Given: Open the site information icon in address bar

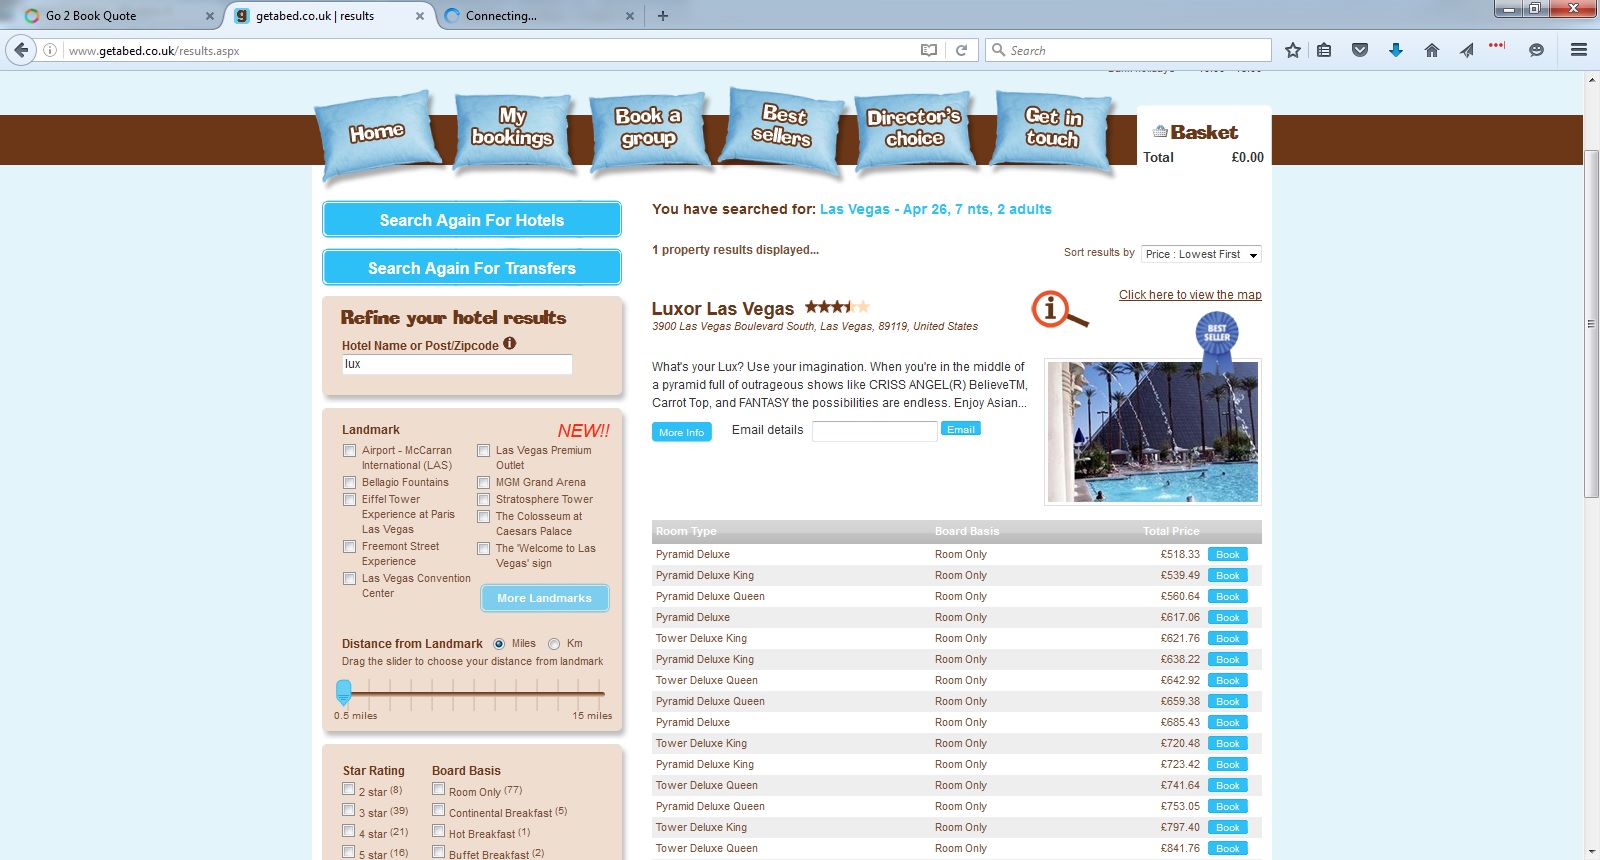Looking at the screenshot, I should (x=50, y=50).
